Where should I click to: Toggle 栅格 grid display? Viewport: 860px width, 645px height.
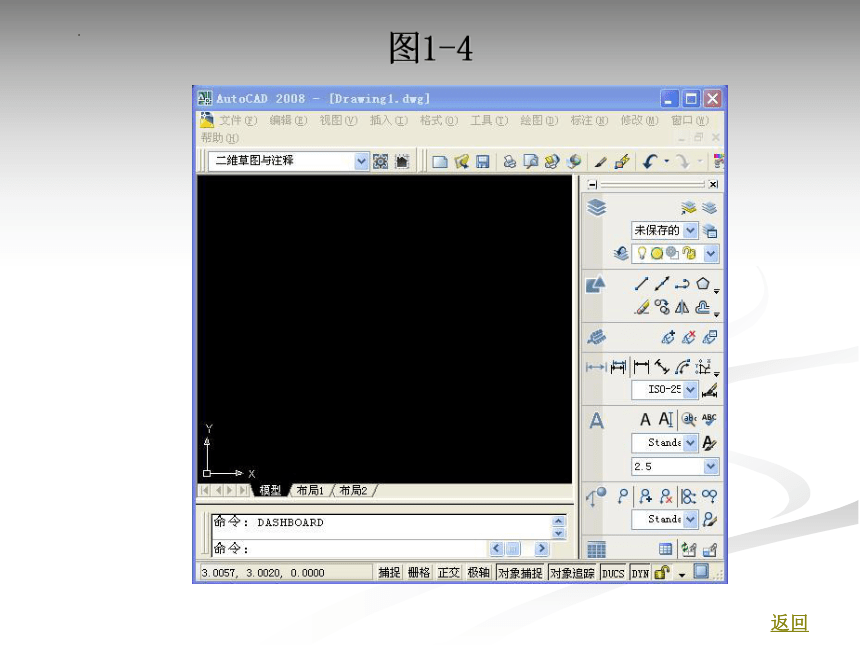pos(419,573)
